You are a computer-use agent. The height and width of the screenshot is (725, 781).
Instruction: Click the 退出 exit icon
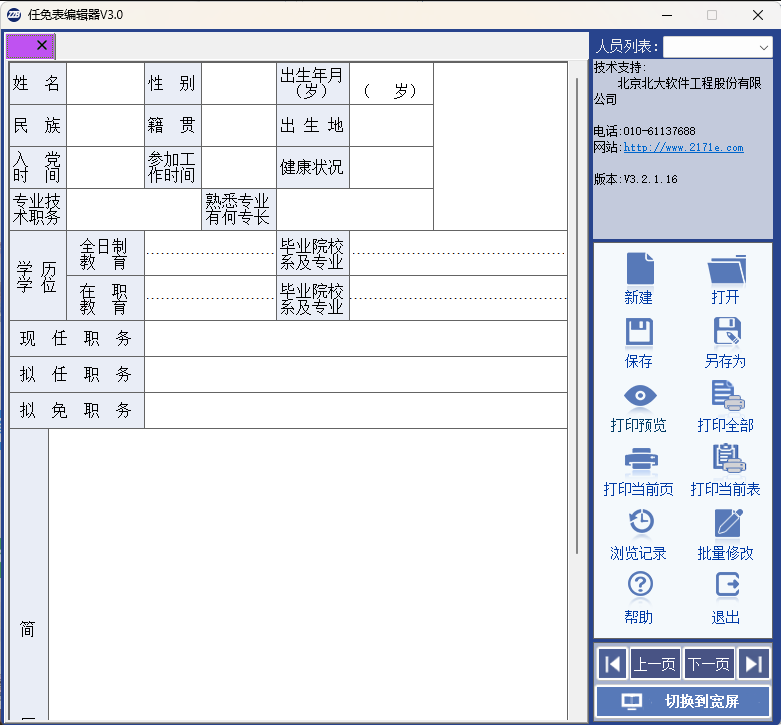pos(727,585)
